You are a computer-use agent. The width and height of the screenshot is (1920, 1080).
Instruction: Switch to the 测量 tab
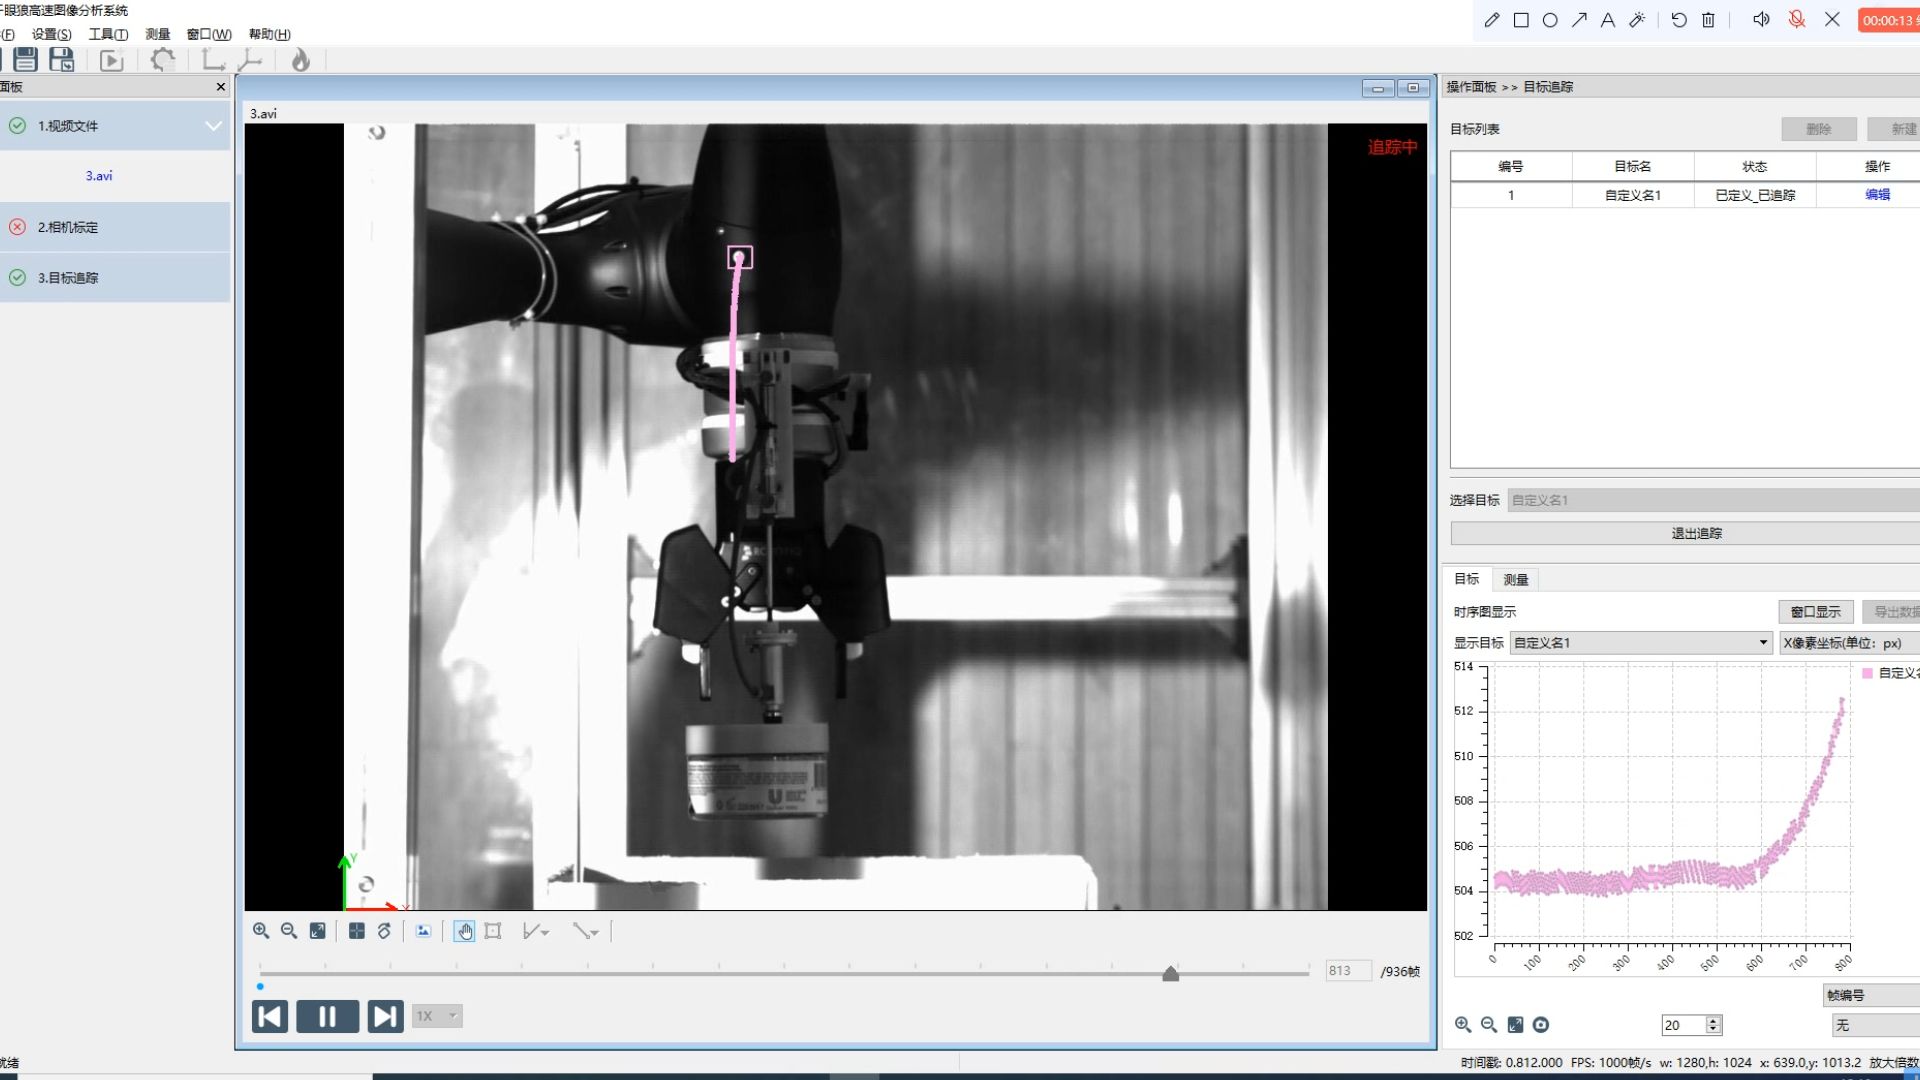(1515, 580)
